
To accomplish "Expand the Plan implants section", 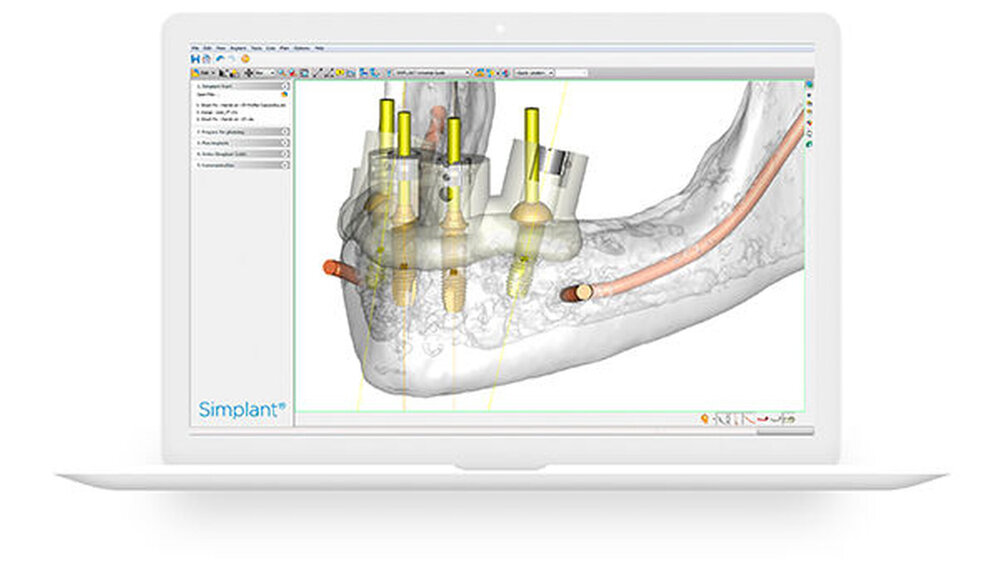I will click(284, 143).
